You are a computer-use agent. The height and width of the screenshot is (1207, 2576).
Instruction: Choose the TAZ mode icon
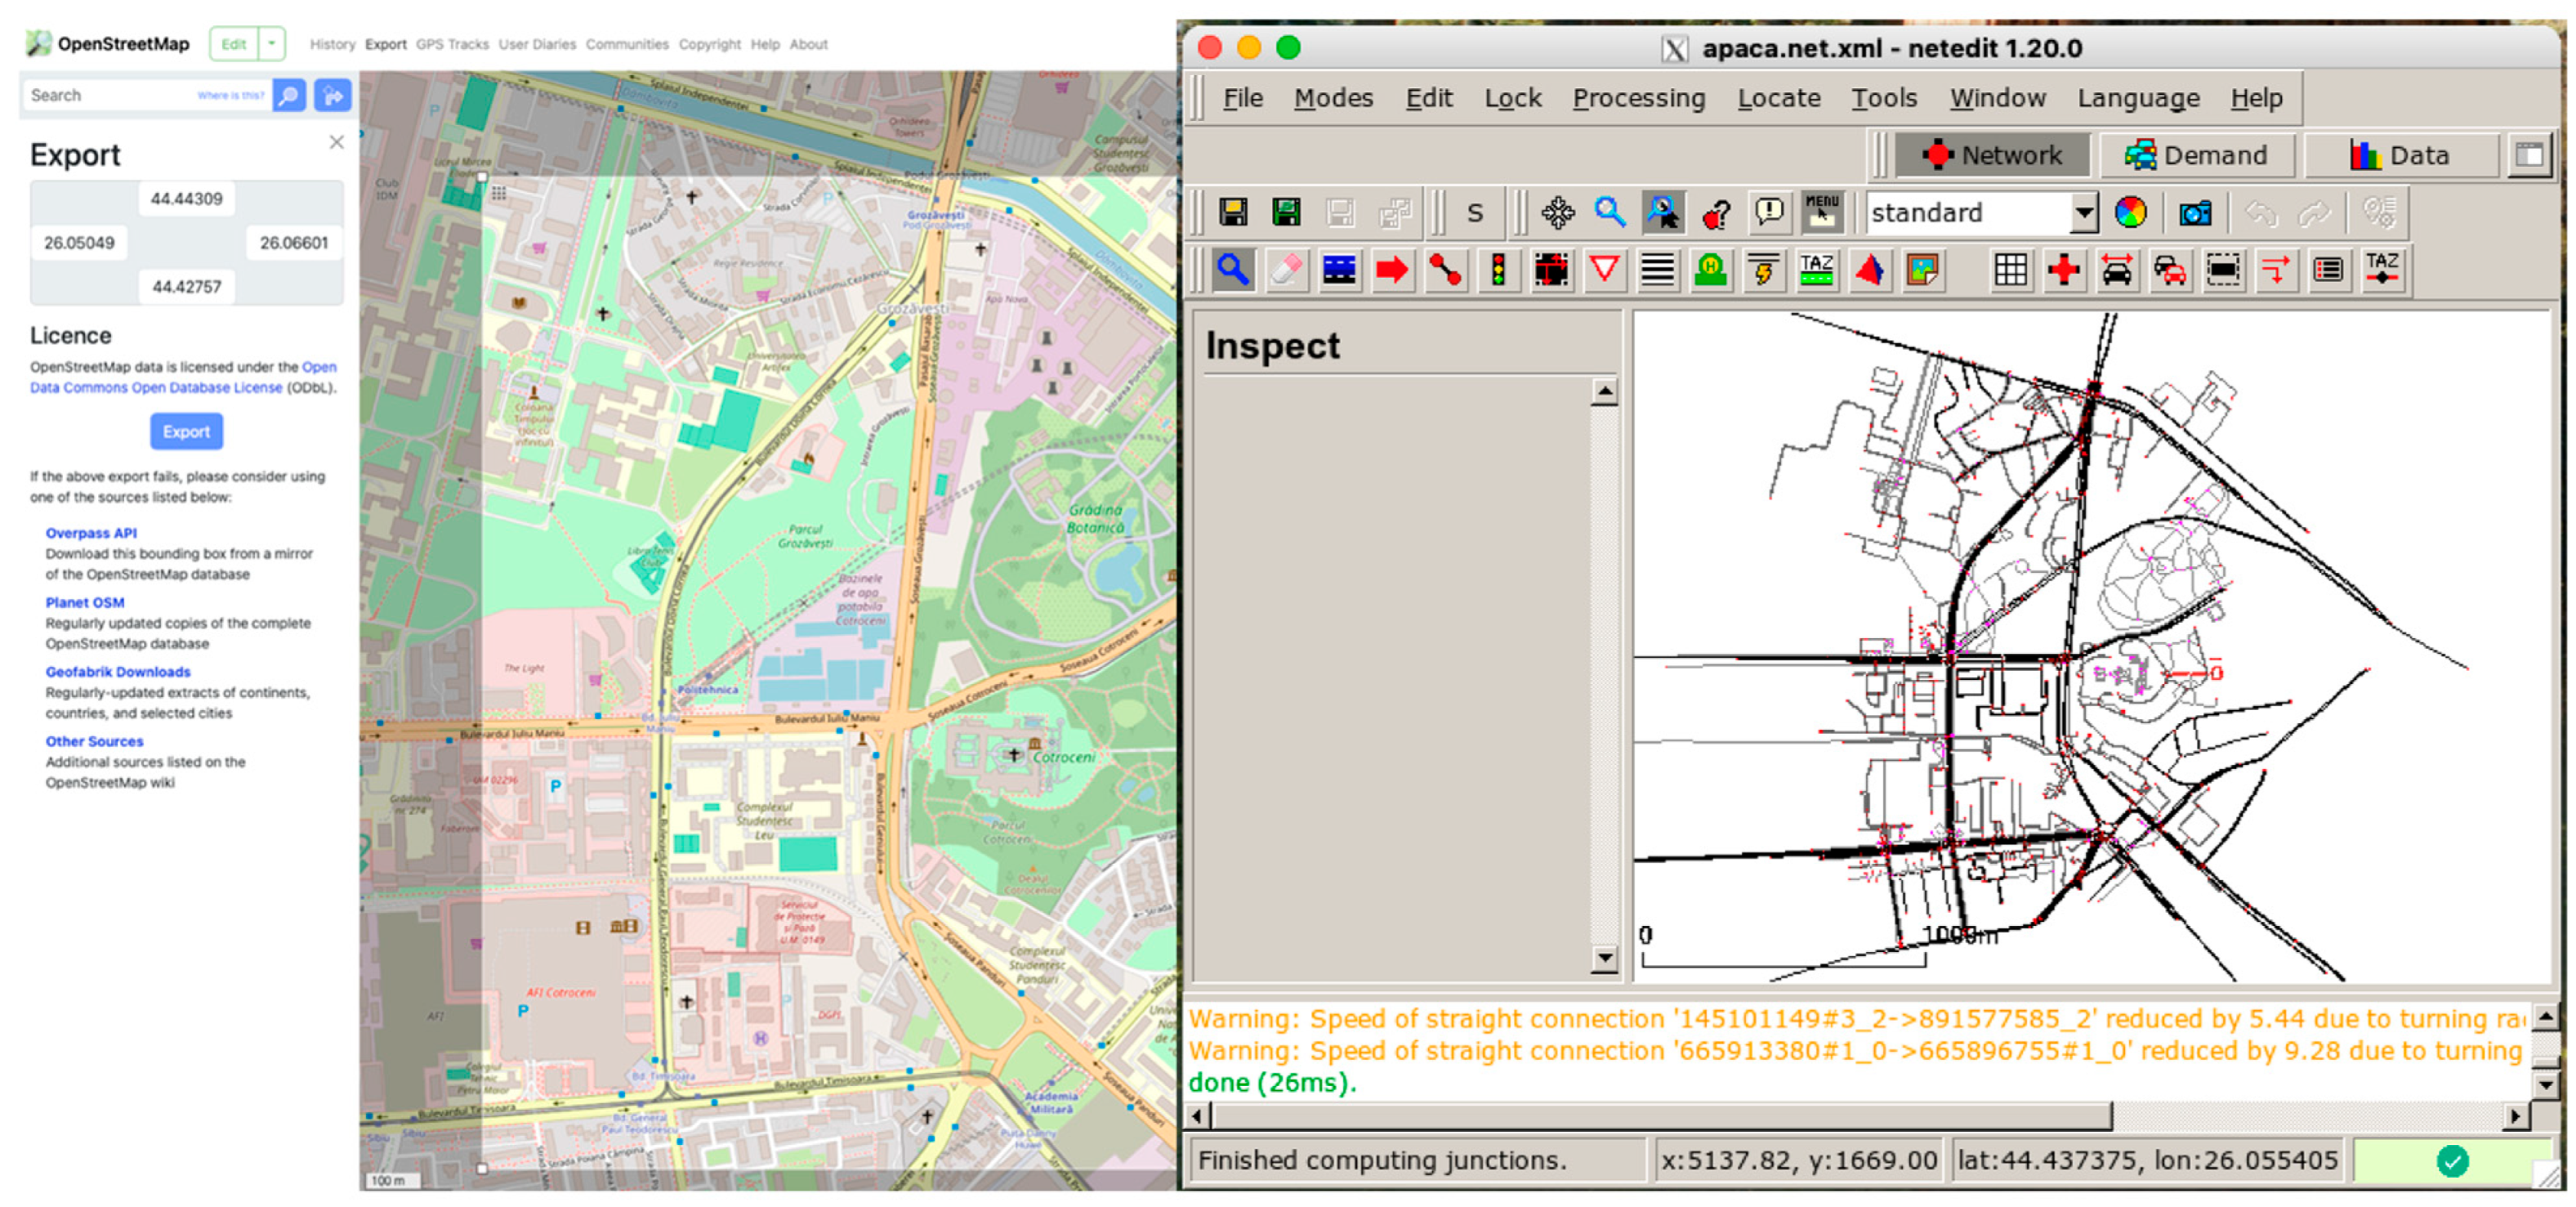1816,270
